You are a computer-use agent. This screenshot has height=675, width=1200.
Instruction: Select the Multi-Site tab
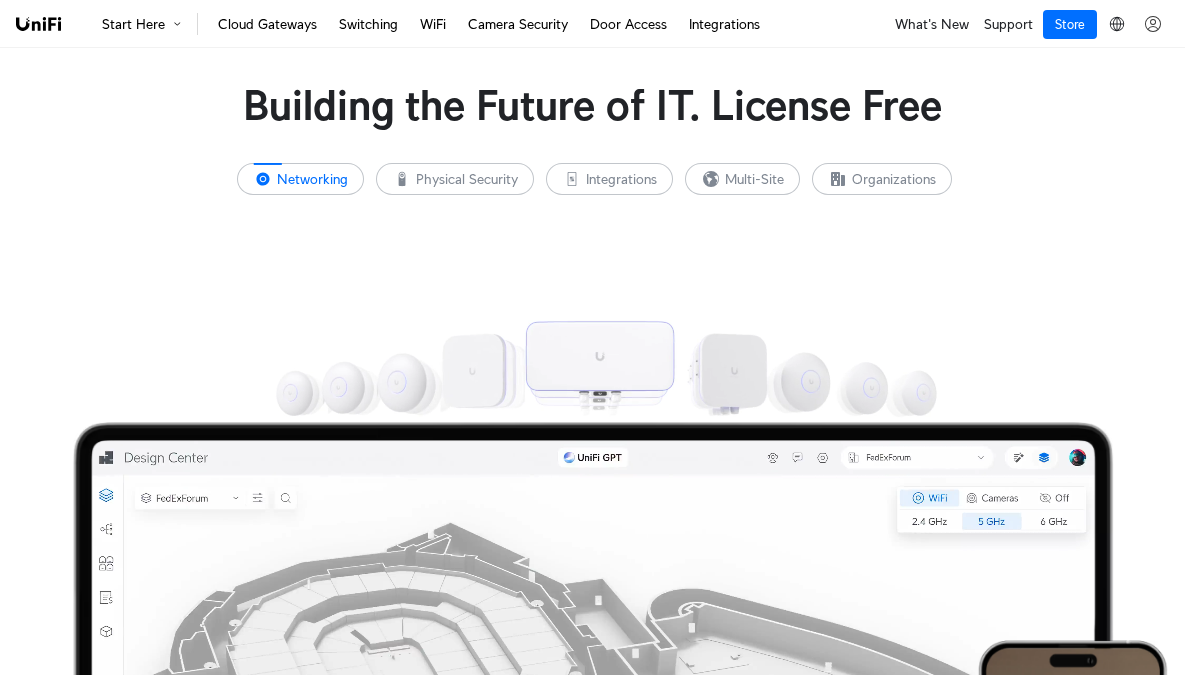(x=742, y=179)
